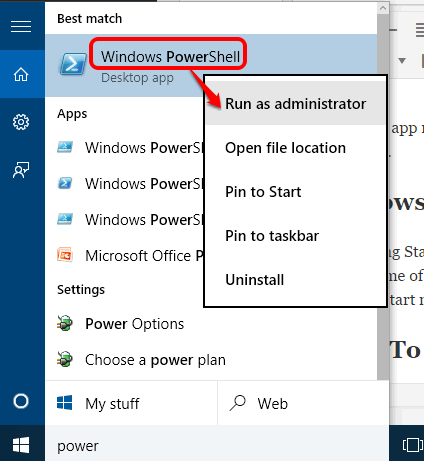Click the Feedback icon in sidebar

coord(21,170)
